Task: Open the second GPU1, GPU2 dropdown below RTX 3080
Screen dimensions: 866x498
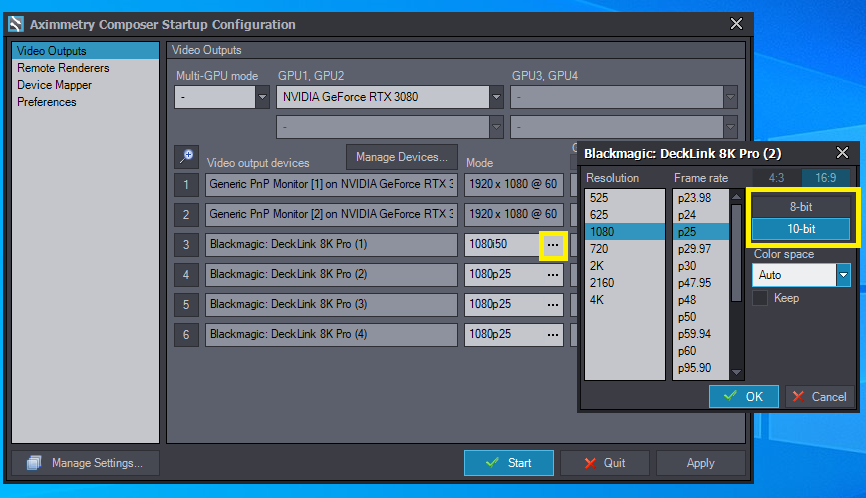Action: 497,127
